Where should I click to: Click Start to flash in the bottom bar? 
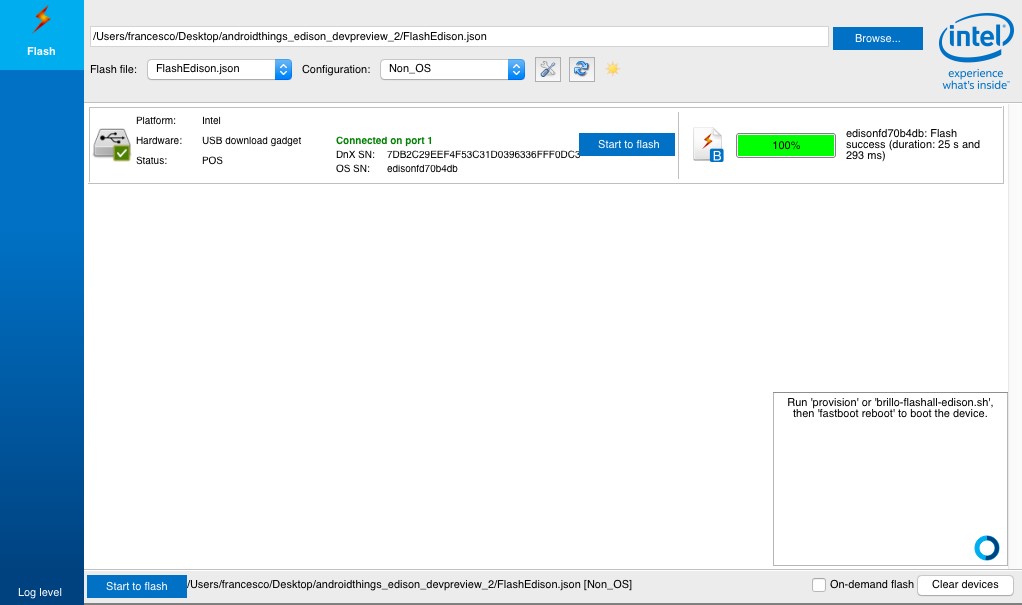tap(137, 586)
